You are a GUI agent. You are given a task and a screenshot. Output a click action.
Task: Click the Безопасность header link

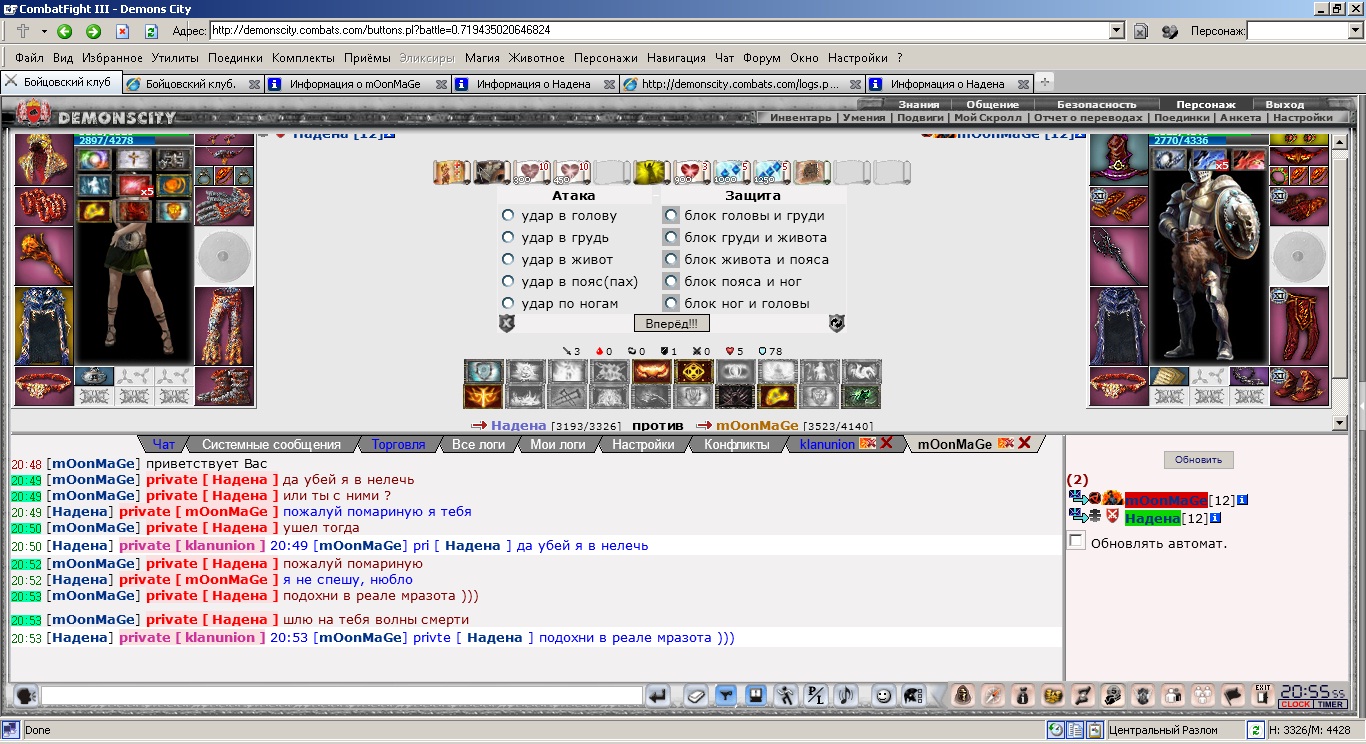tap(1097, 104)
